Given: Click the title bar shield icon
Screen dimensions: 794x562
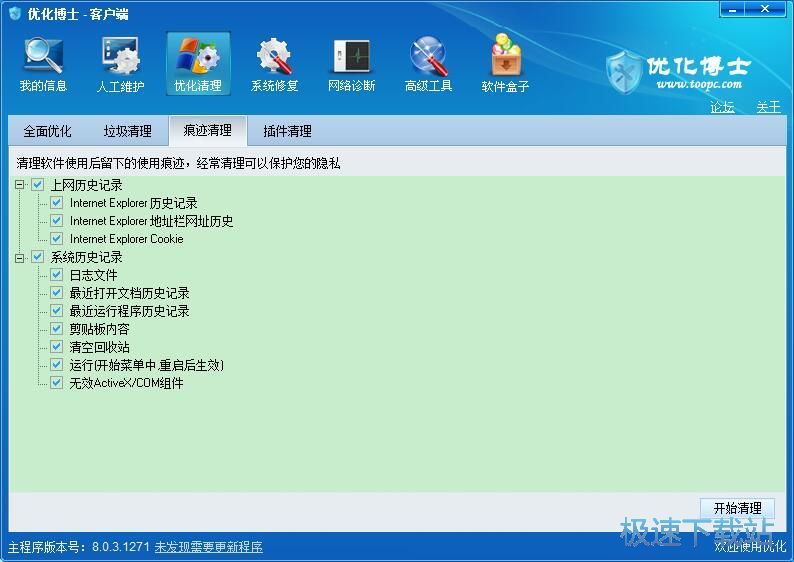Looking at the screenshot, I should tap(15, 13).
